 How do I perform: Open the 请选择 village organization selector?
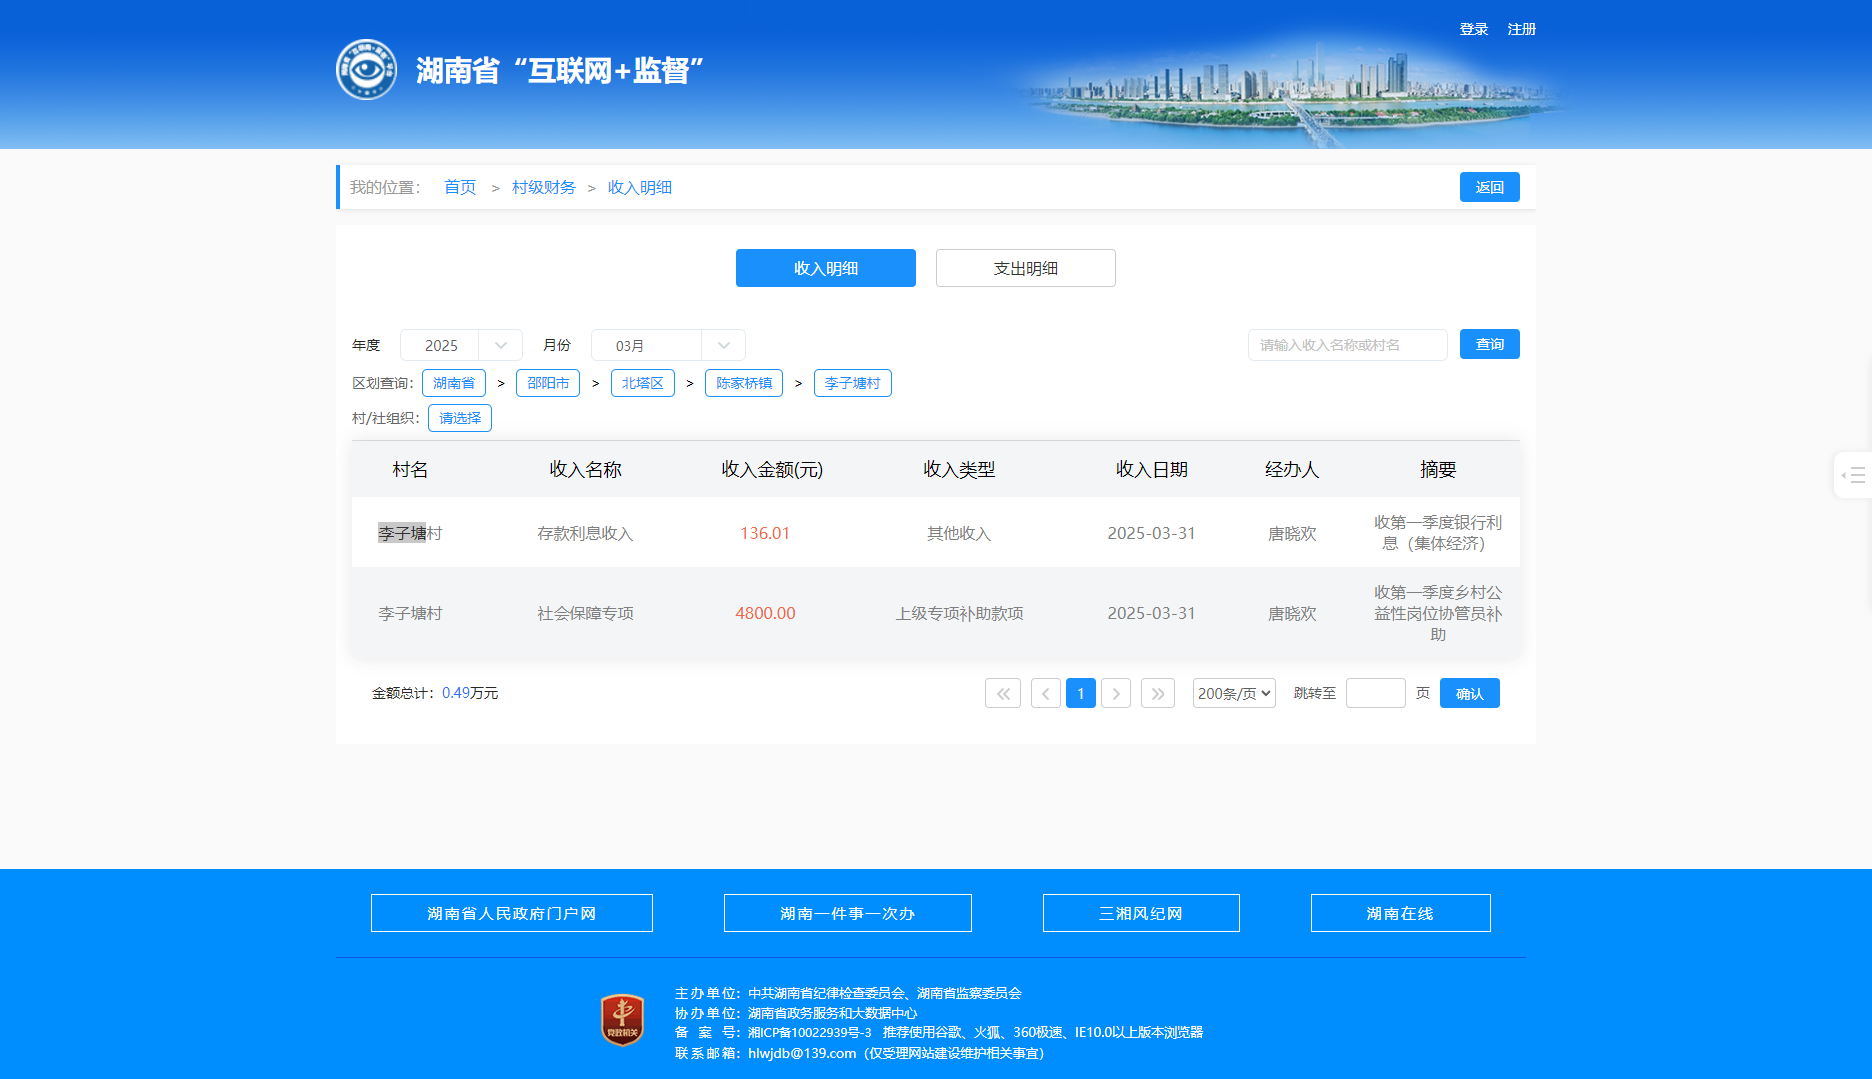(x=460, y=418)
